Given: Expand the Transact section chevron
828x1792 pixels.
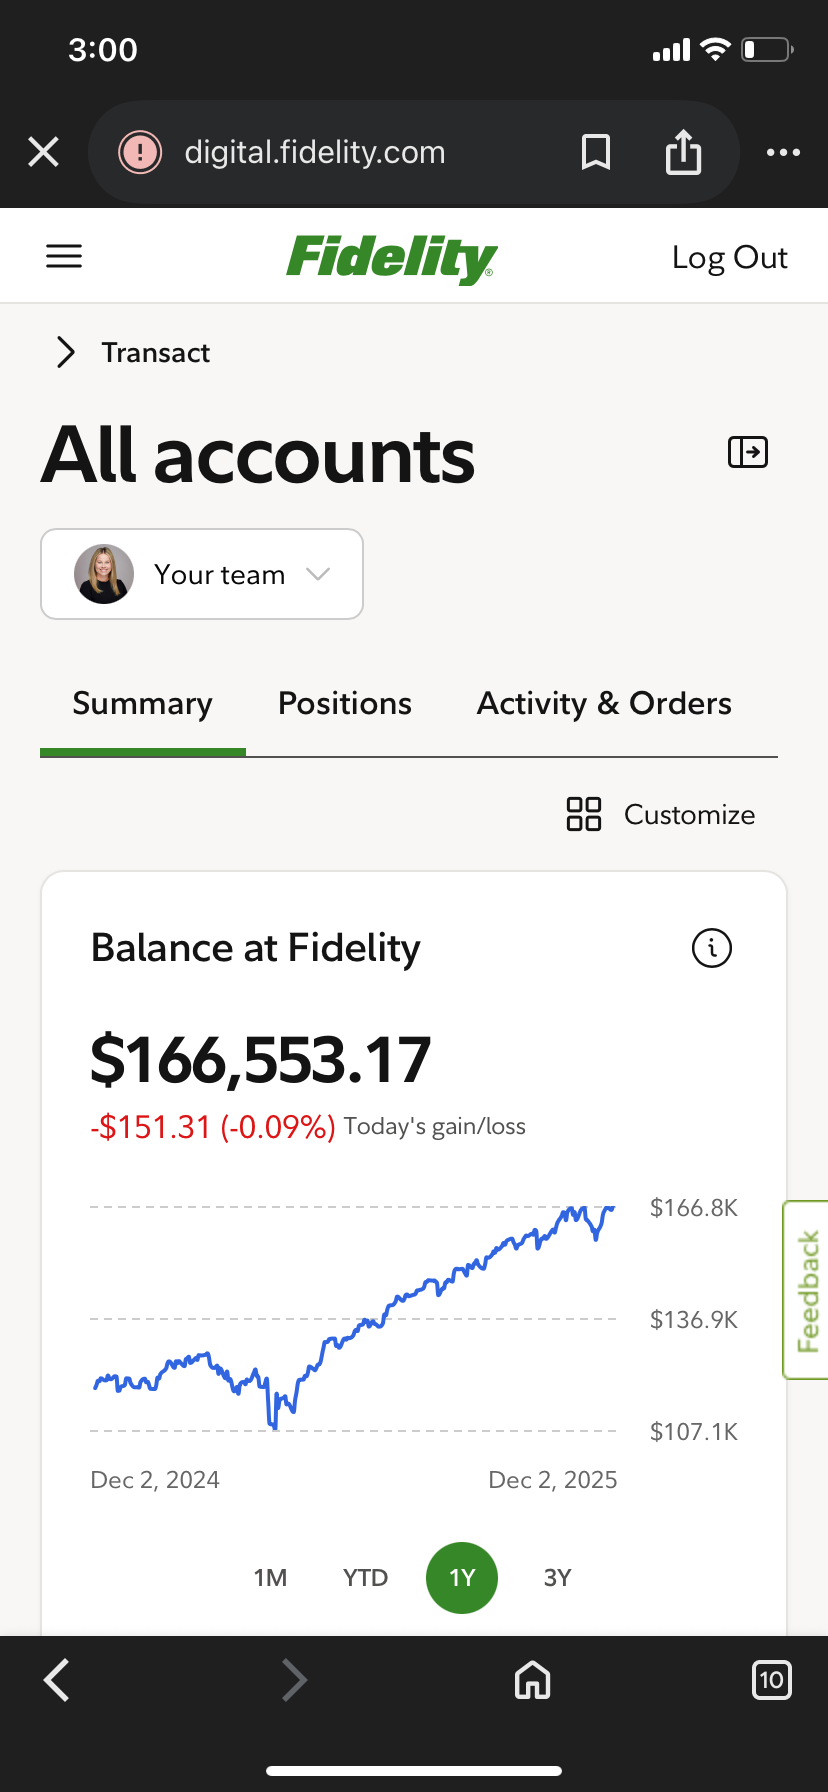Looking at the screenshot, I should point(66,352).
